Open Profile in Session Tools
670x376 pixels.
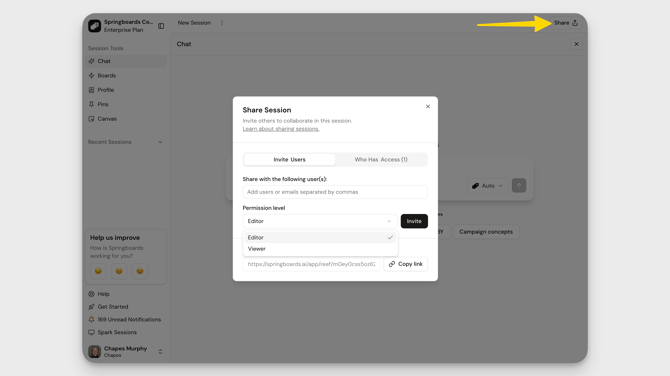[x=126, y=90]
